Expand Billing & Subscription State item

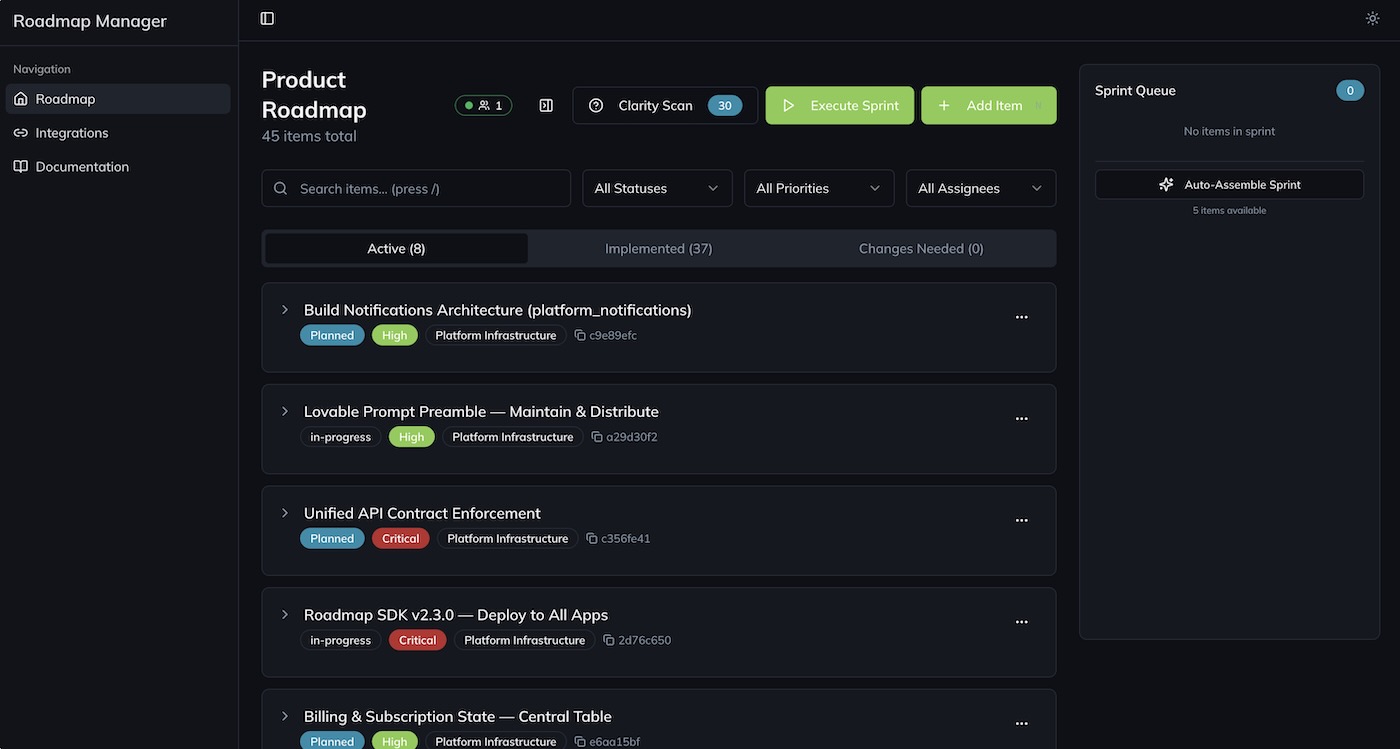(285, 716)
